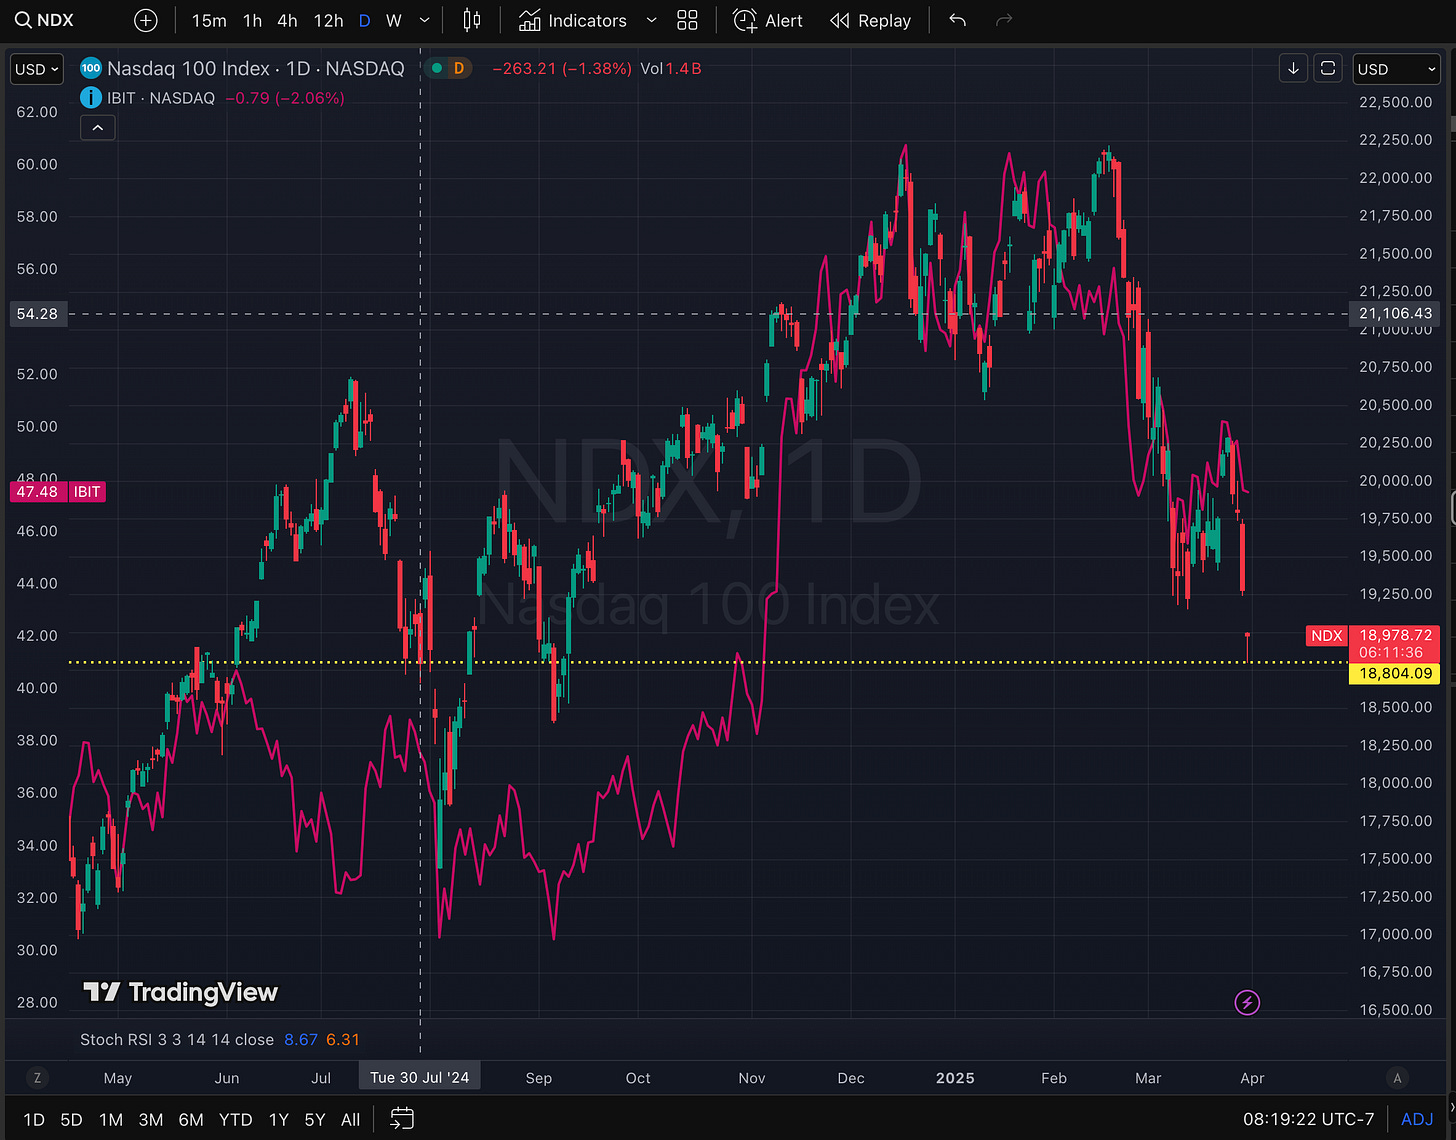Open the chart layout grid icon
The image size is (1456, 1140).
coord(687,20)
